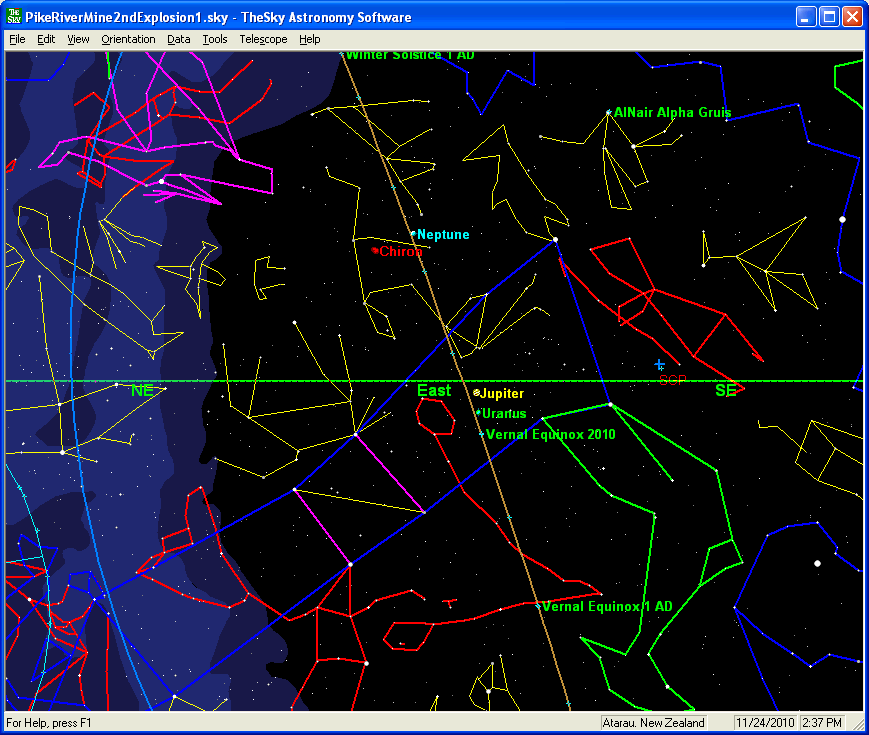
Task: Select the blue SCP crosshair marker
Action: click(659, 365)
